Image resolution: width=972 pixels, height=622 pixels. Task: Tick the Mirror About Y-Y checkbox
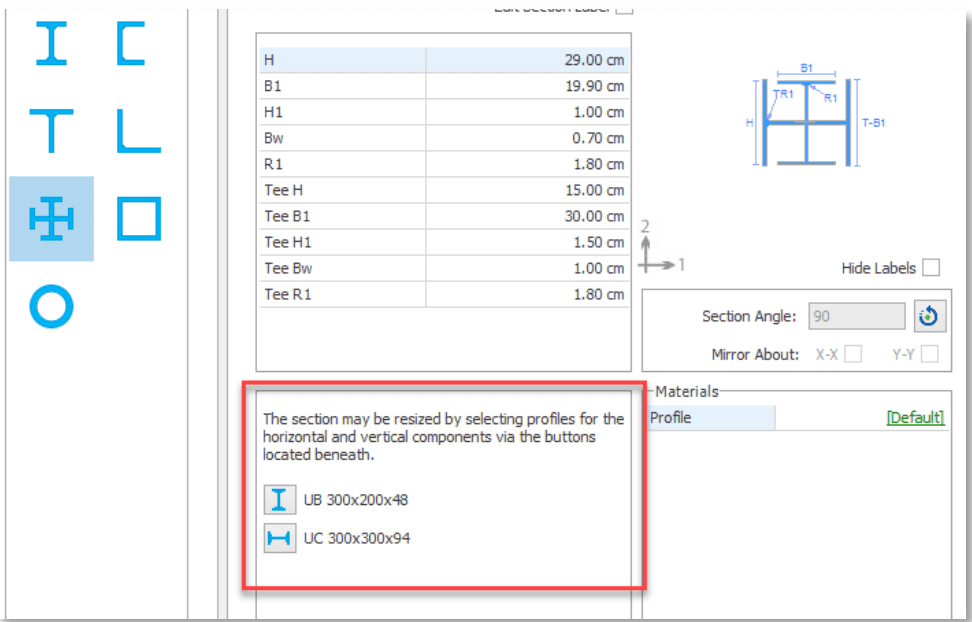coord(930,354)
